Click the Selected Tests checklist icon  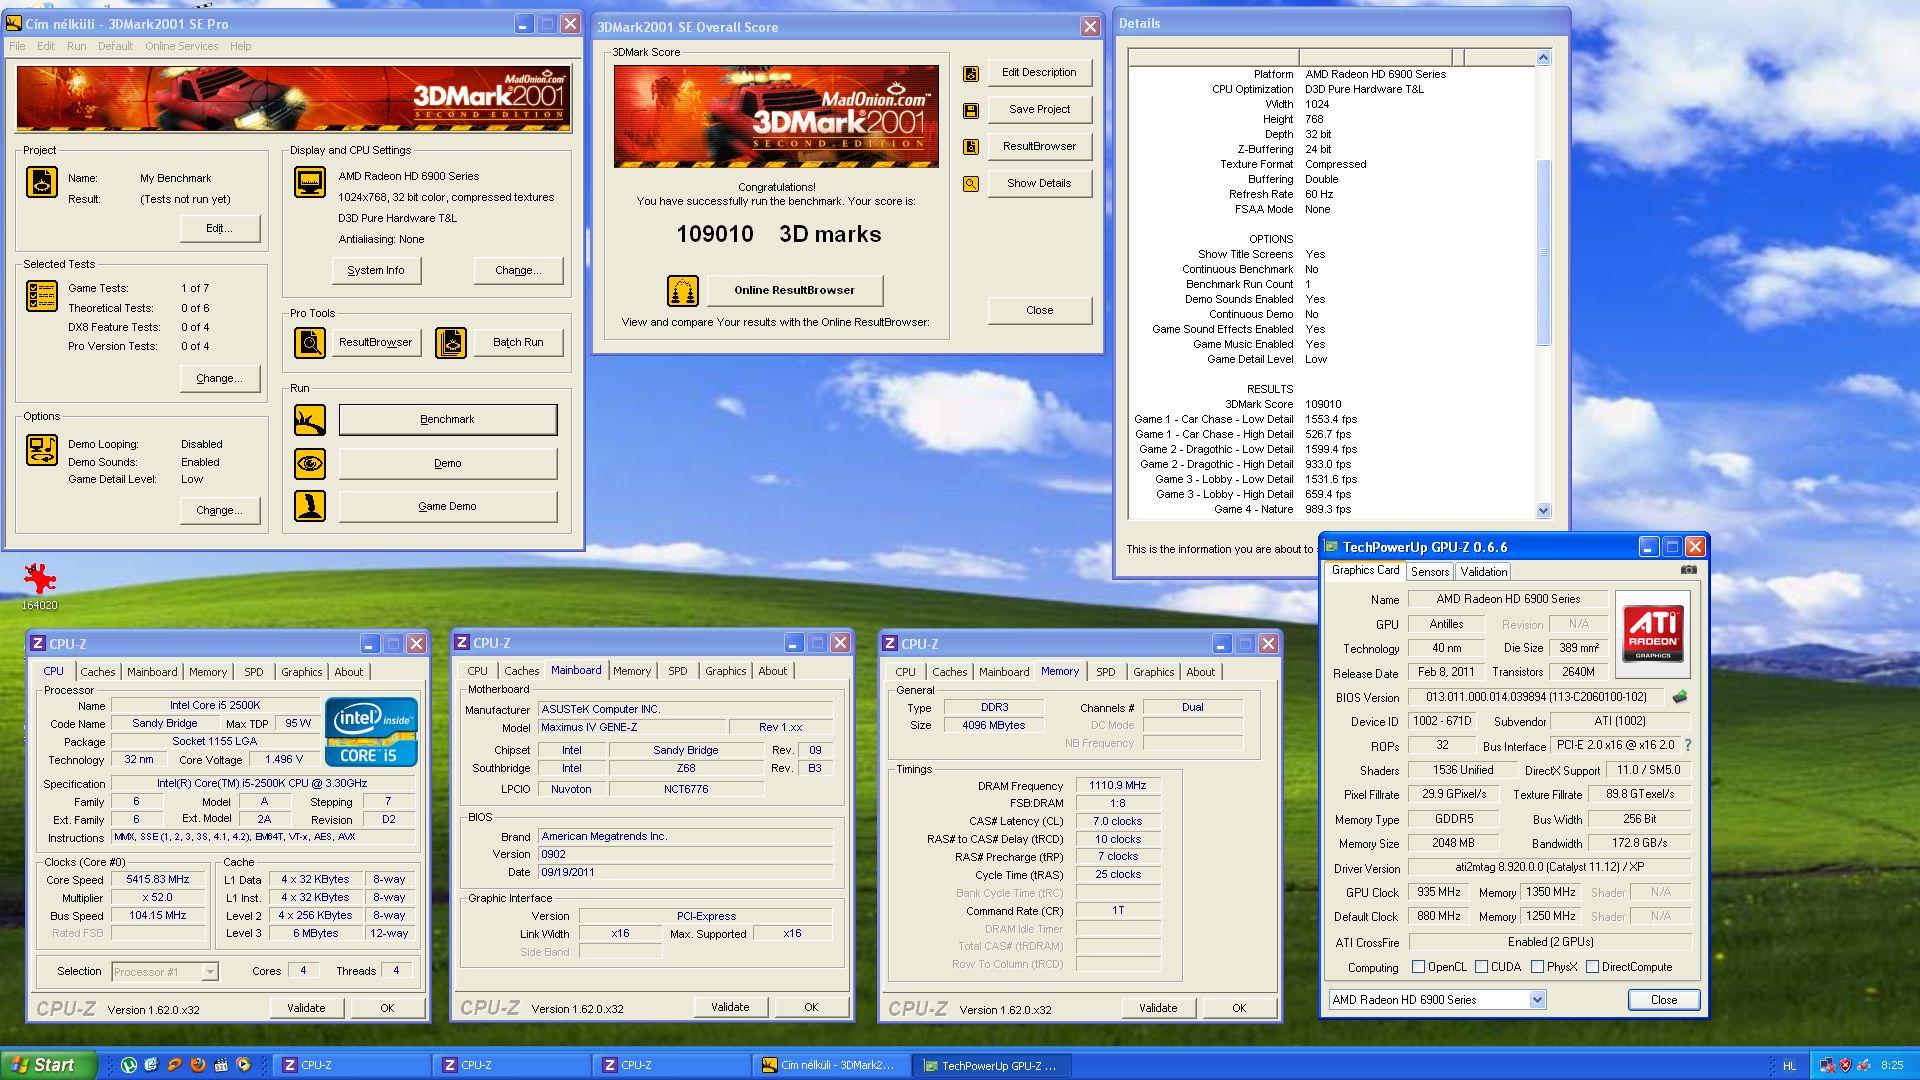[42, 296]
